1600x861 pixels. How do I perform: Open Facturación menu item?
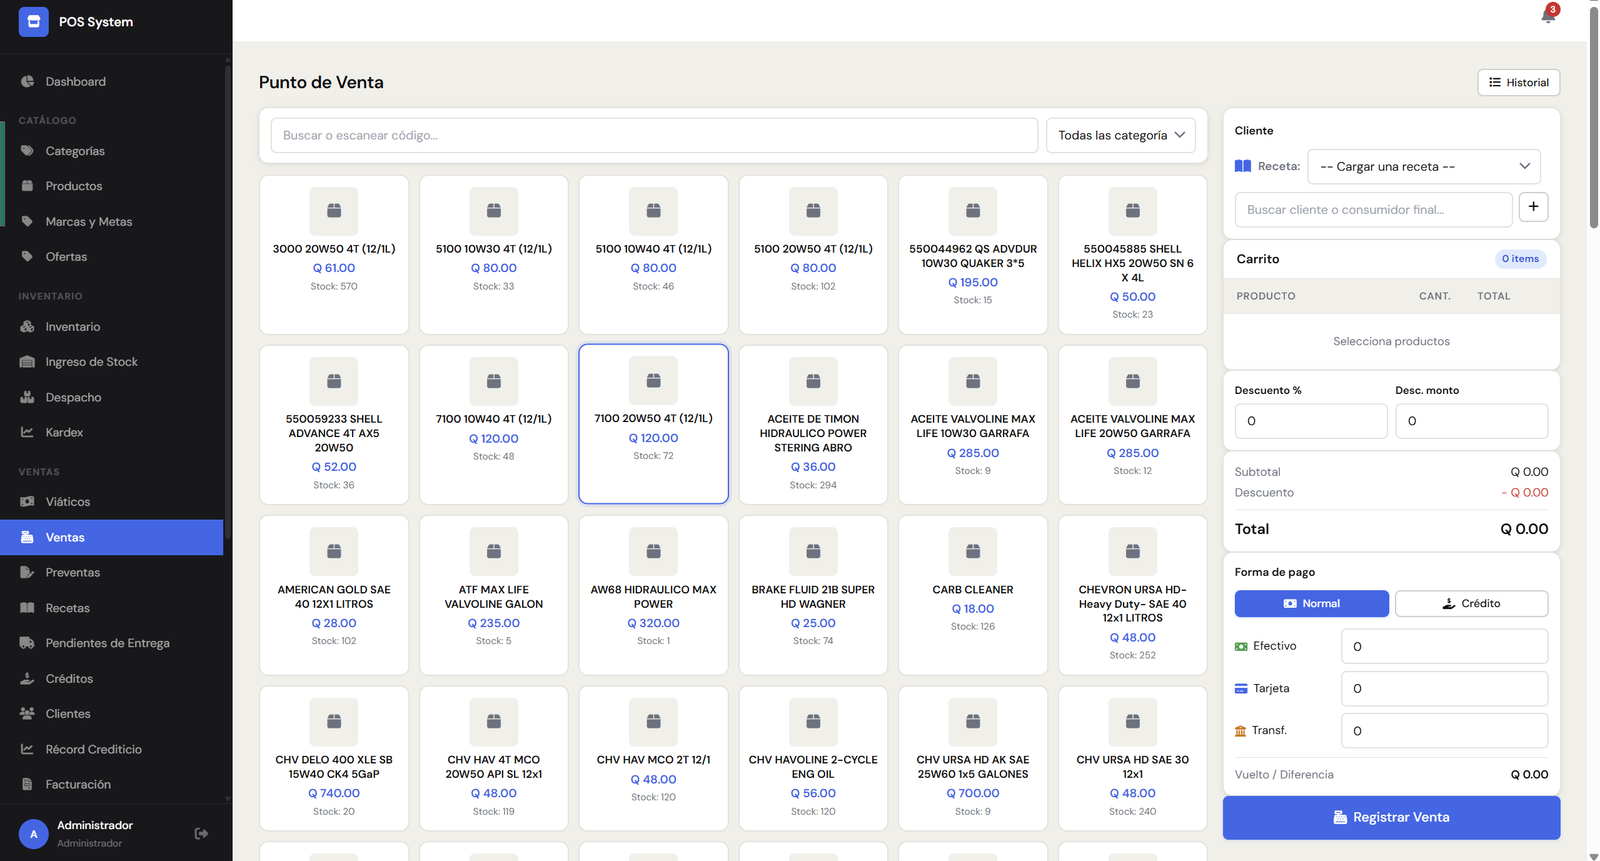click(111, 785)
